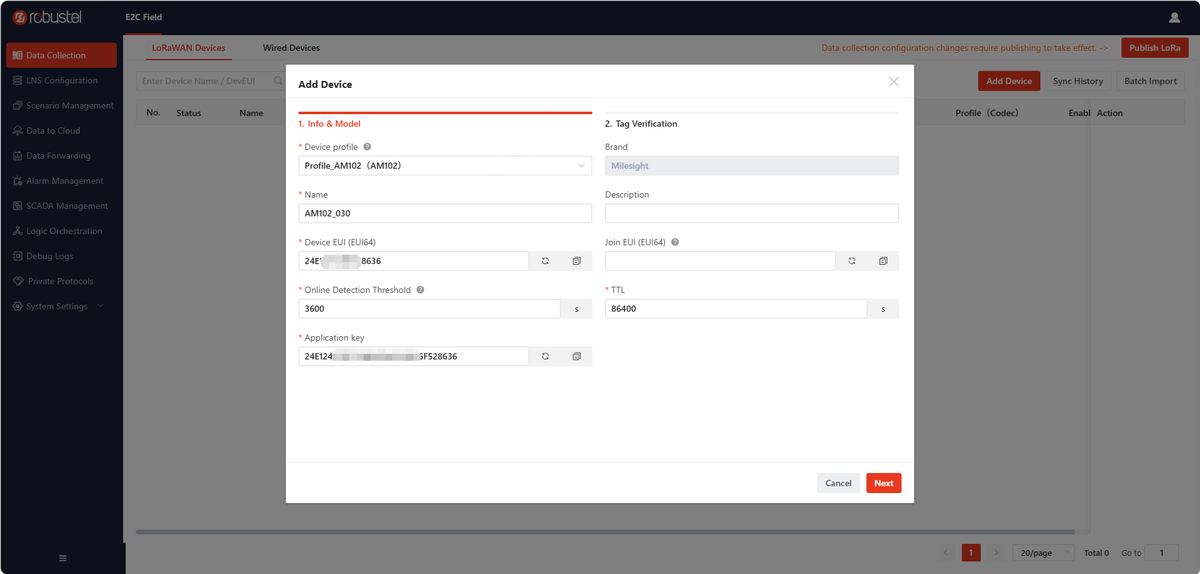Click Batch Import button
The width and height of the screenshot is (1200, 574).
tap(1150, 81)
